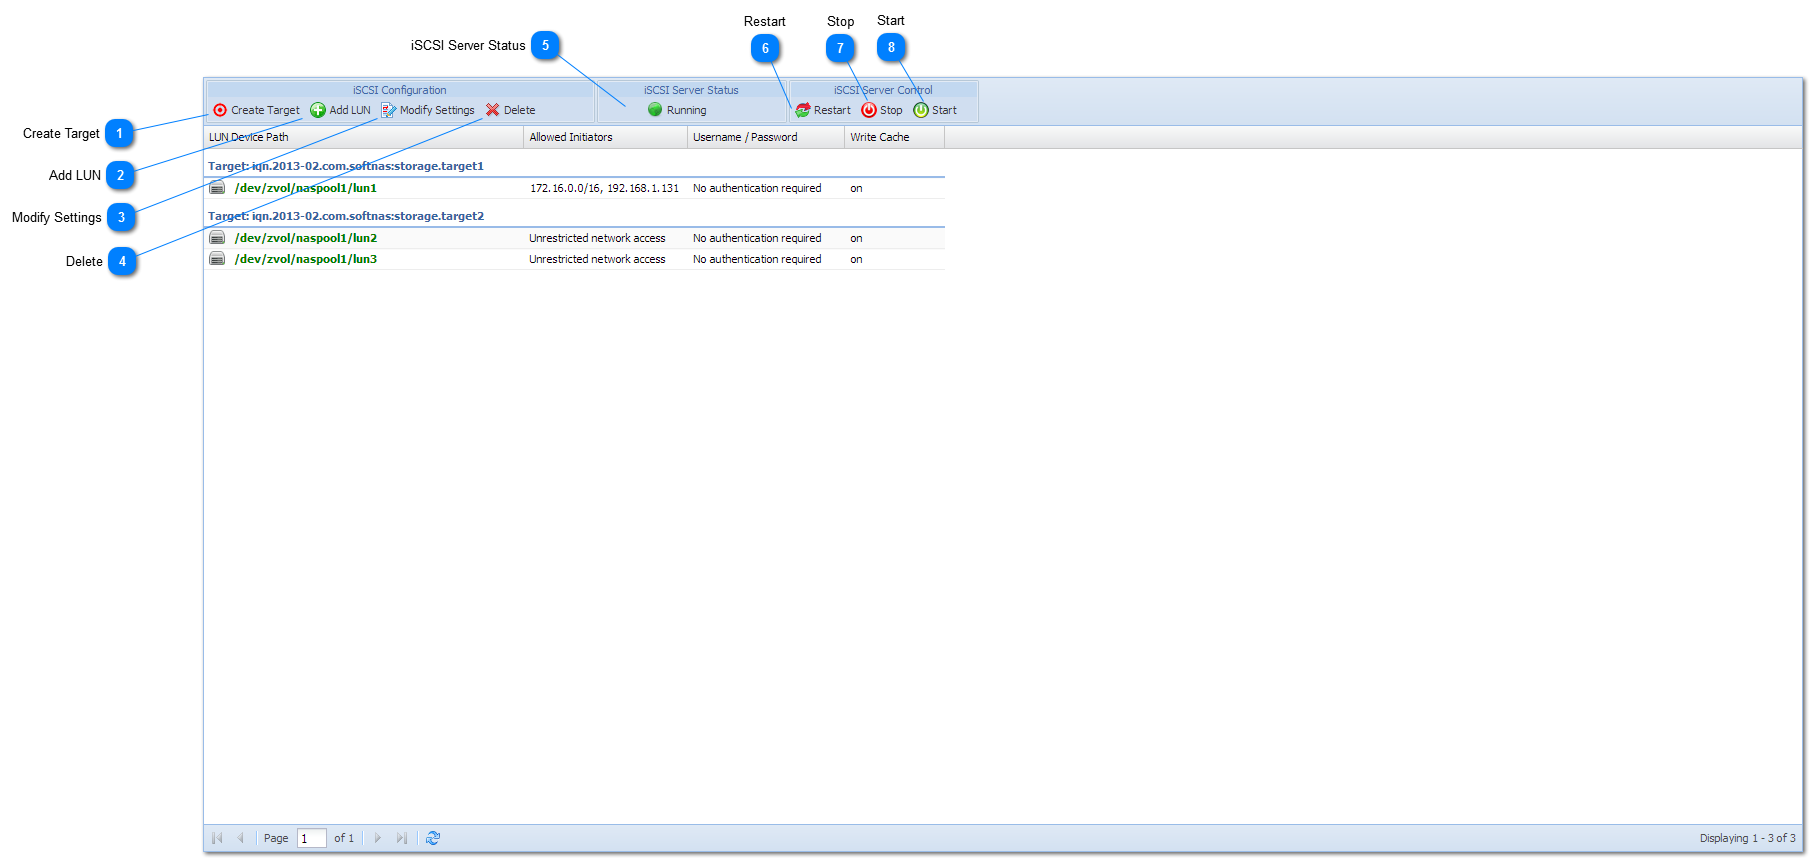
Task: Go to next page in pager
Action: click(x=378, y=838)
